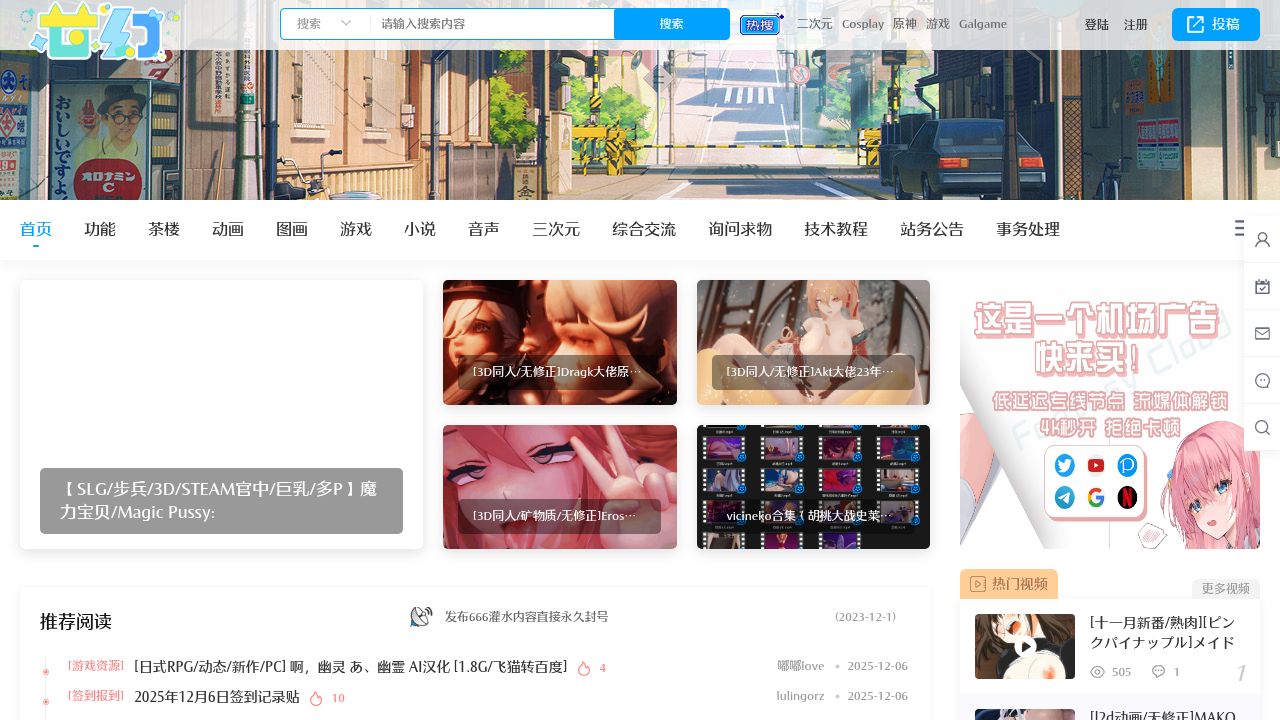Select the 站务公告 menu item
Screen dimensions: 1280x720
[932, 229]
